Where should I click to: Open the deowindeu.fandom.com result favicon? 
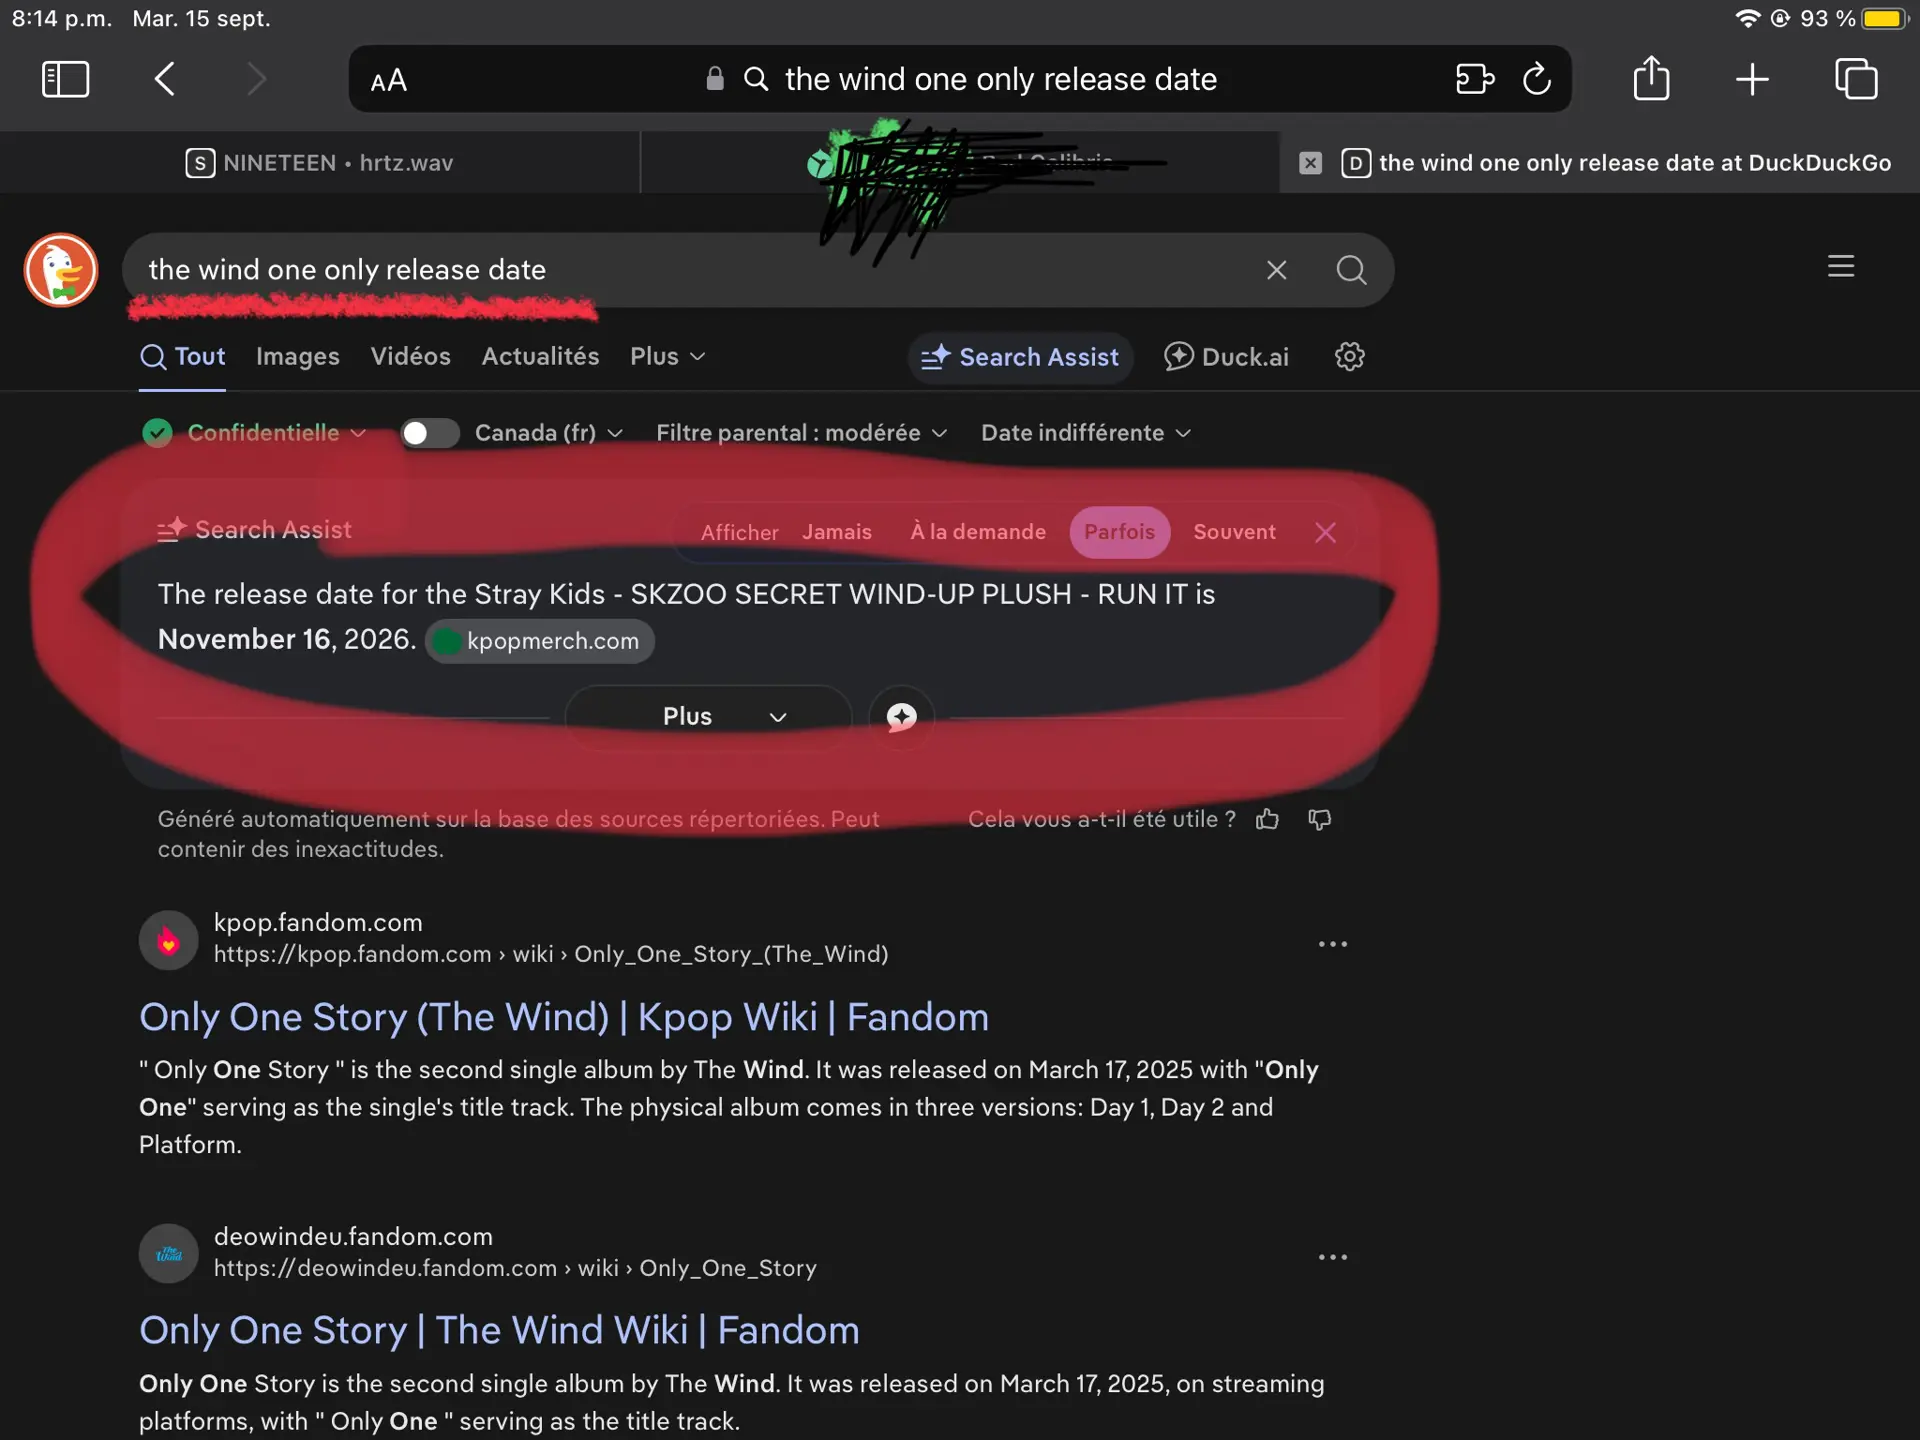point(168,1254)
